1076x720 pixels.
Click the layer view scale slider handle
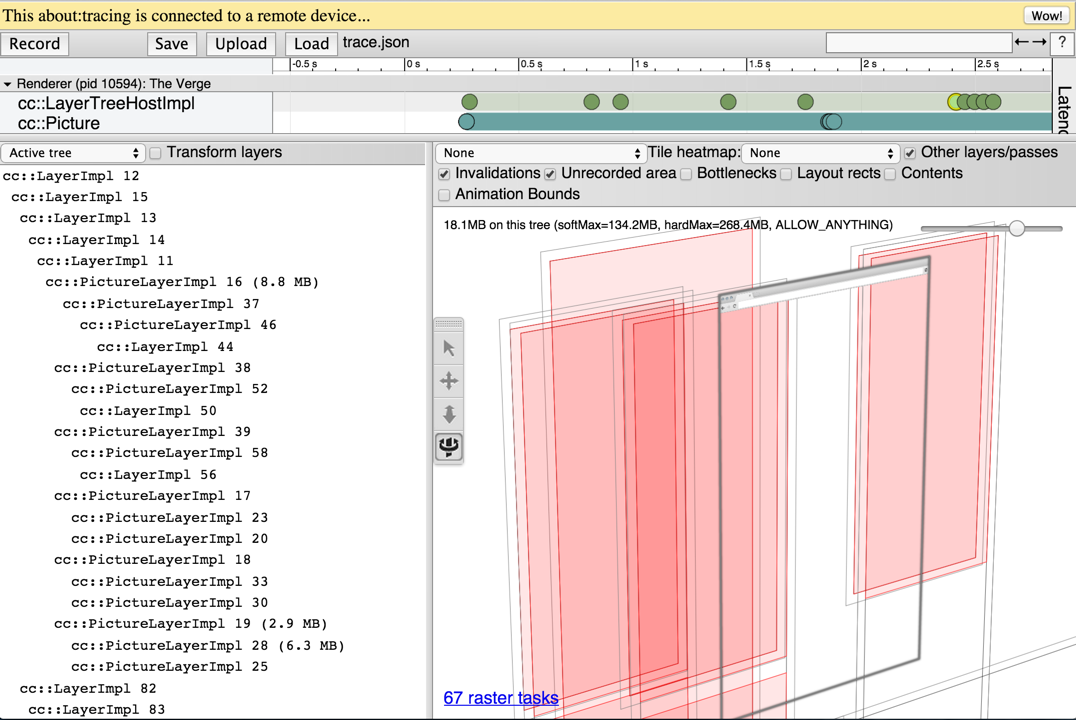click(1017, 228)
